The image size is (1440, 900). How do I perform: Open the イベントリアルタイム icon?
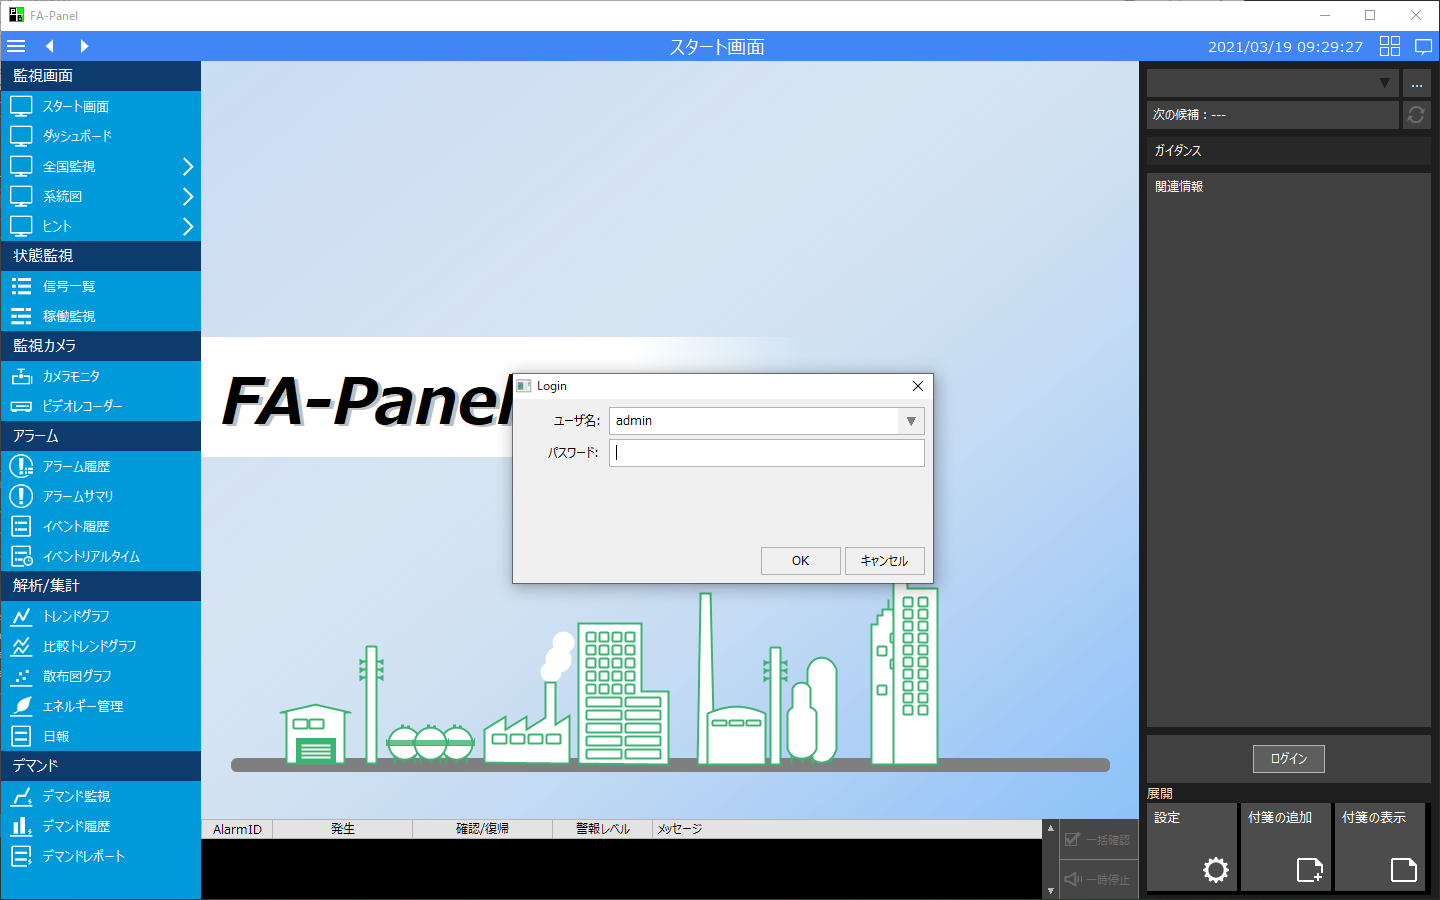(21, 556)
